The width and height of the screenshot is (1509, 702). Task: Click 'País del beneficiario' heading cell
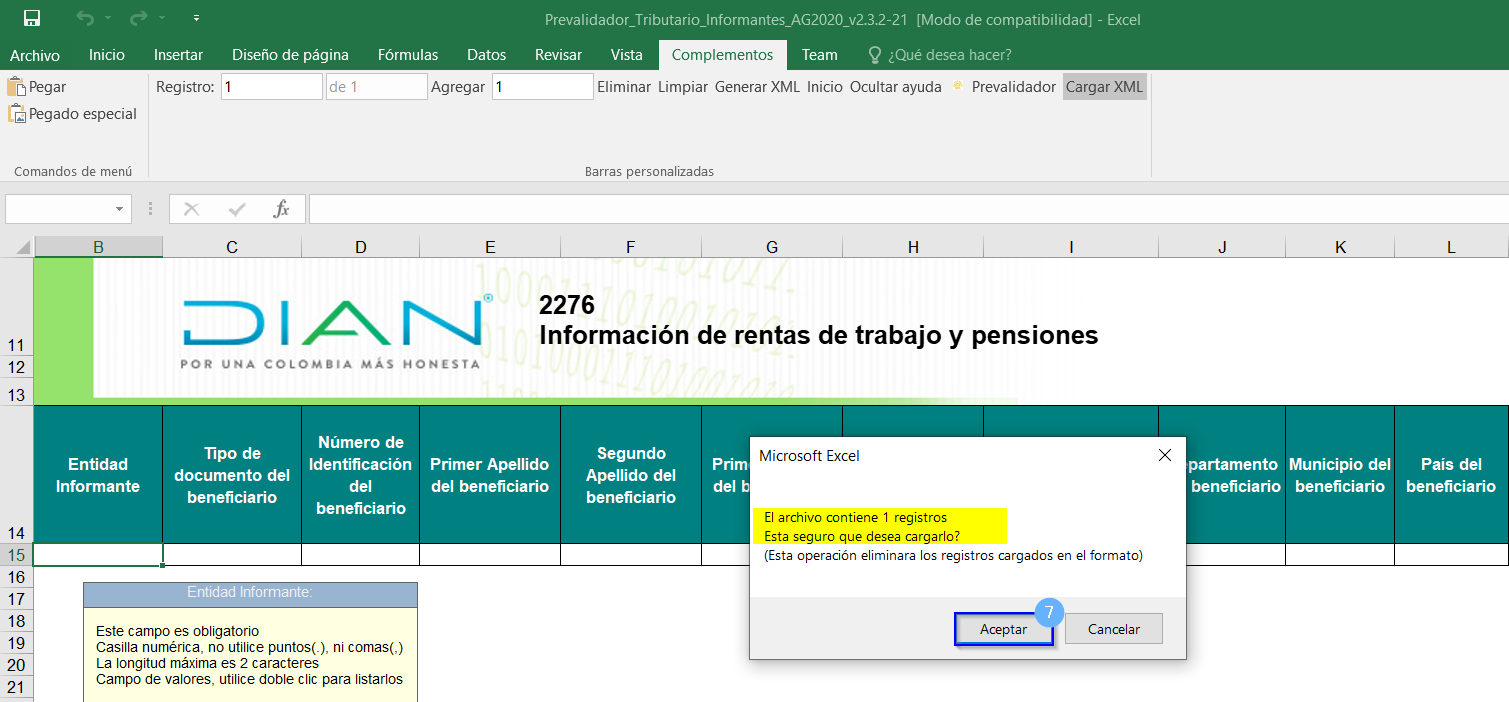[1451, 475]
